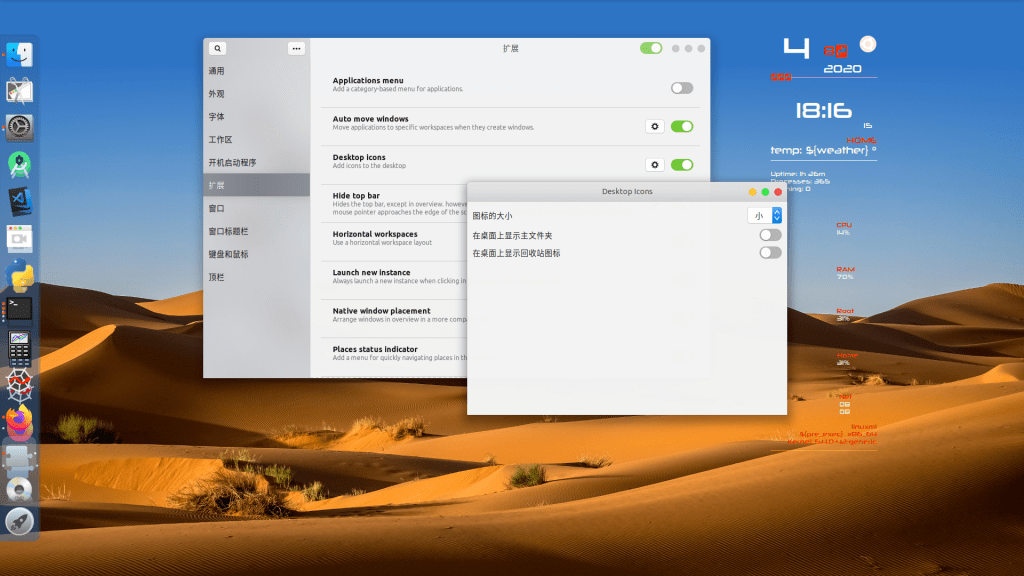
Task: Toggle 在桌面上显示主文件夹 switch
Action: tap(770, 235)
